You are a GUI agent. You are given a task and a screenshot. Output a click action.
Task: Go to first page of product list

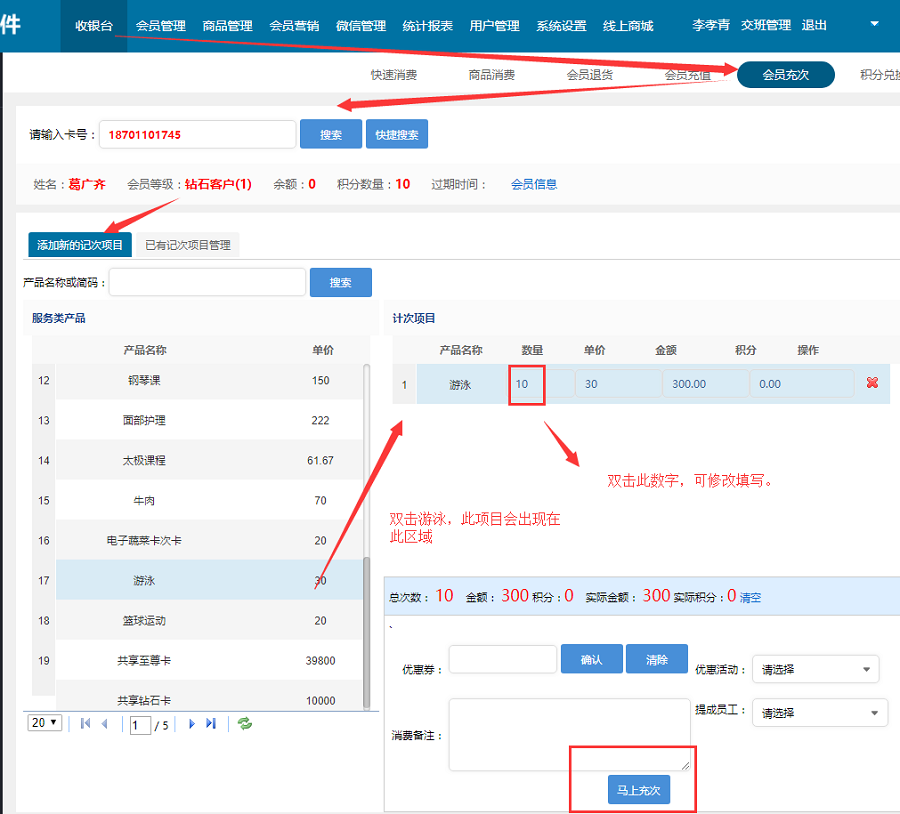(85, 724)
